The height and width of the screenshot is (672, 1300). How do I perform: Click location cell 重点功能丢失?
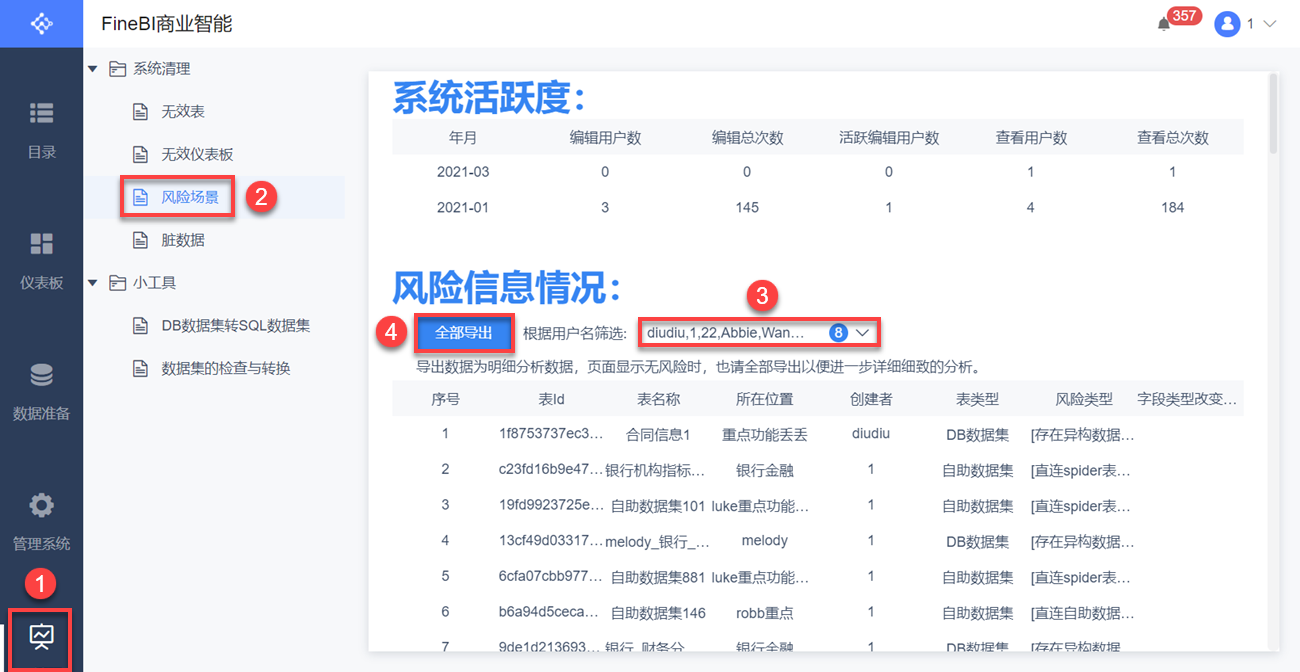765,435
